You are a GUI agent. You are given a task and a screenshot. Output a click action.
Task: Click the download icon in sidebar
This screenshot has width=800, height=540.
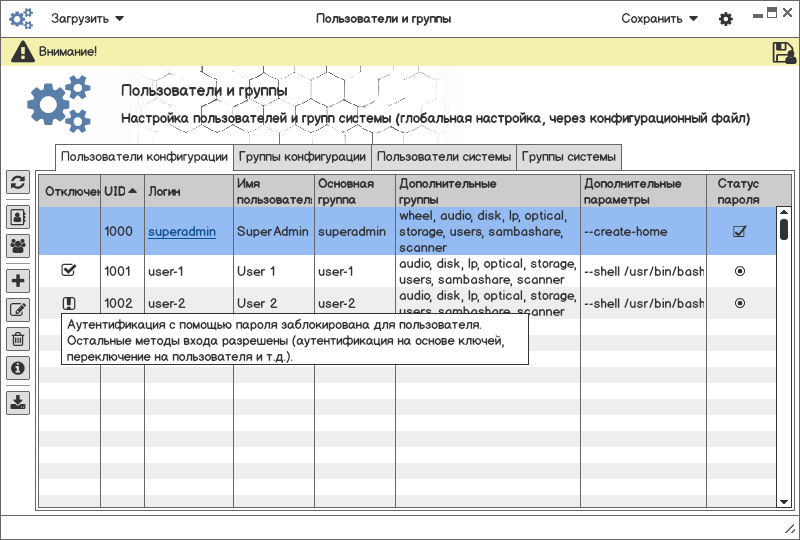point(18,402)
